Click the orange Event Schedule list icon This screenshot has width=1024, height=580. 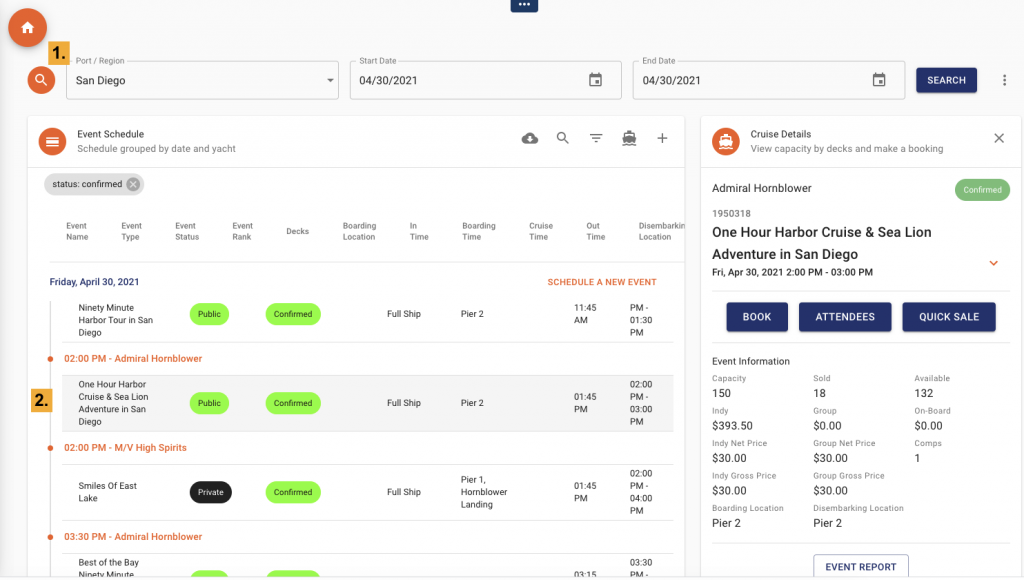click(52, 141)
